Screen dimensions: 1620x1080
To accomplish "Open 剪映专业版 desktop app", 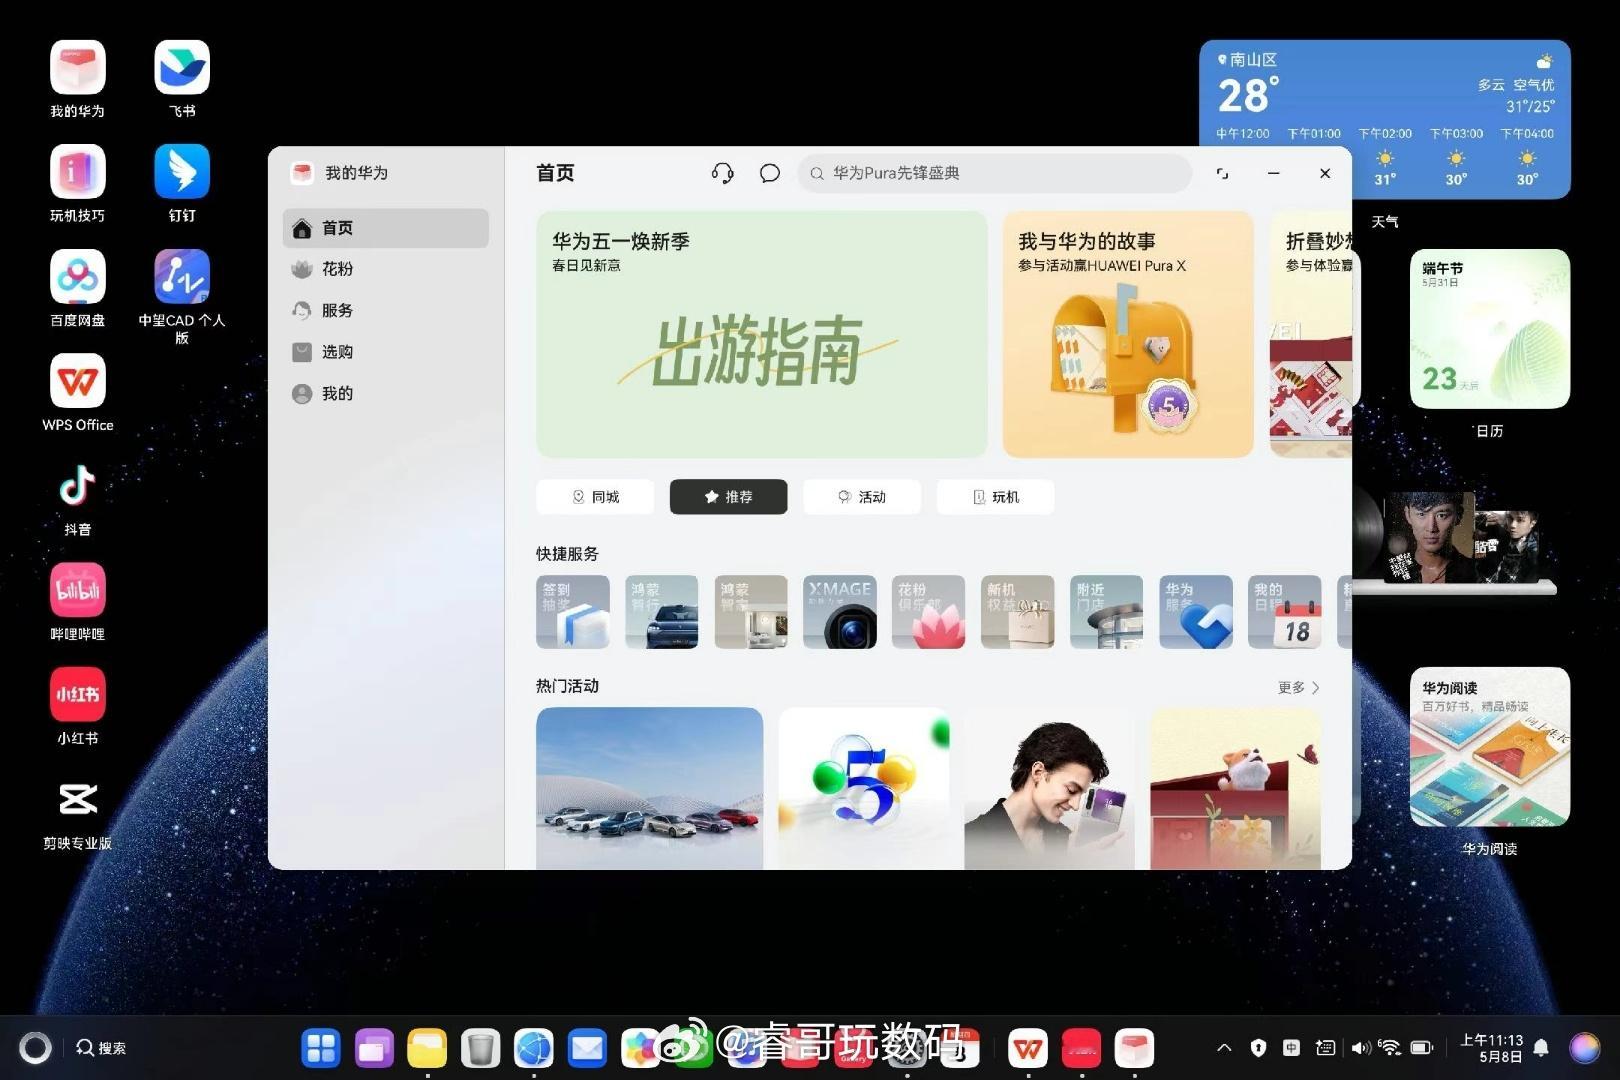I will point(78,811).
